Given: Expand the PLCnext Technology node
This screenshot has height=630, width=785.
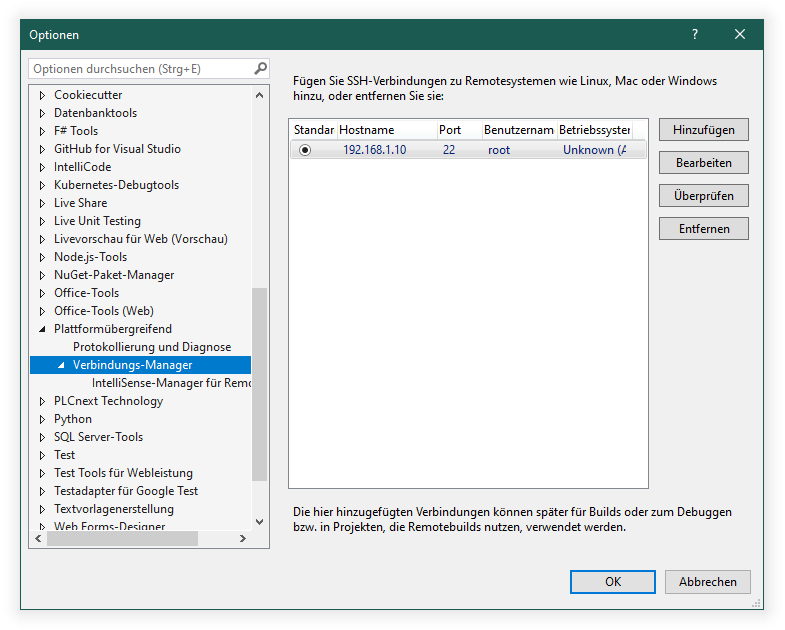Looking at the screenshot, I should [x=42, y=401].
